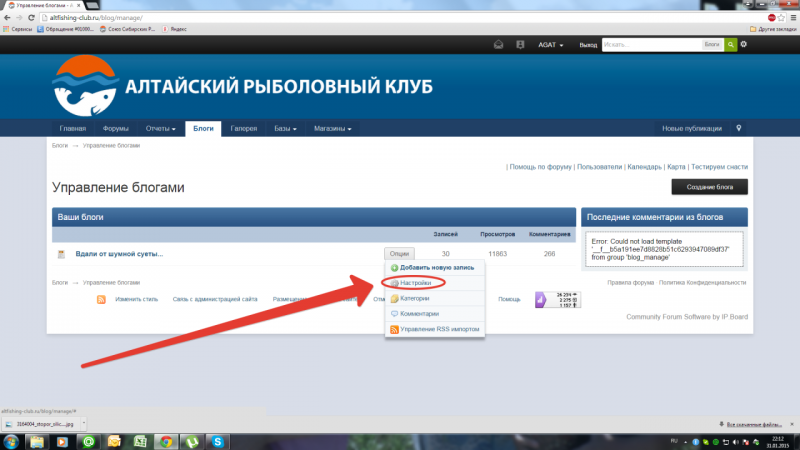
Task: Open the Форумы navigation tab
Action: click(115, 129)
